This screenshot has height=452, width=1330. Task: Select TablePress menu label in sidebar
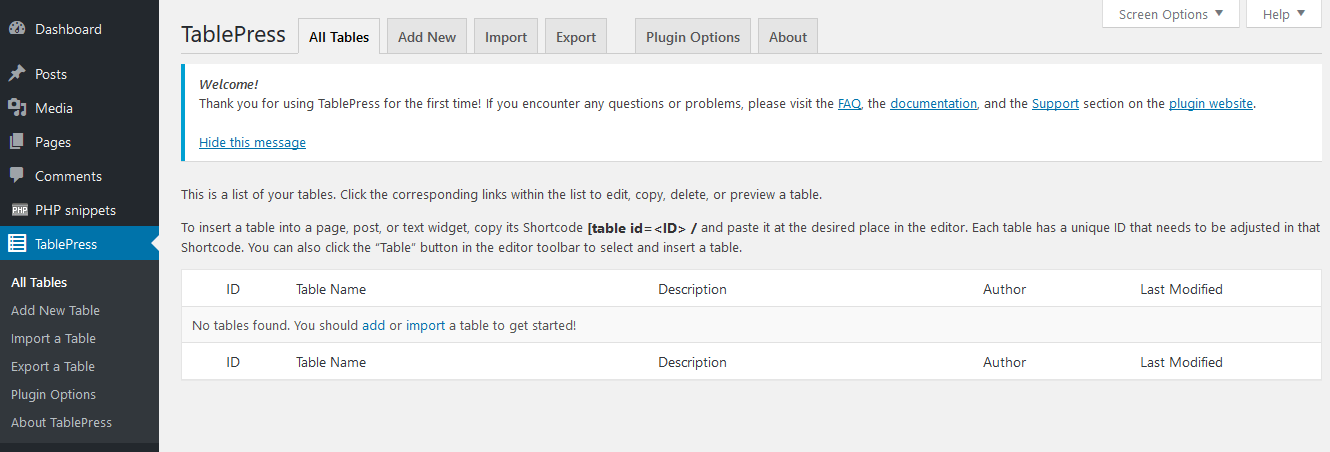pos(66,244)
